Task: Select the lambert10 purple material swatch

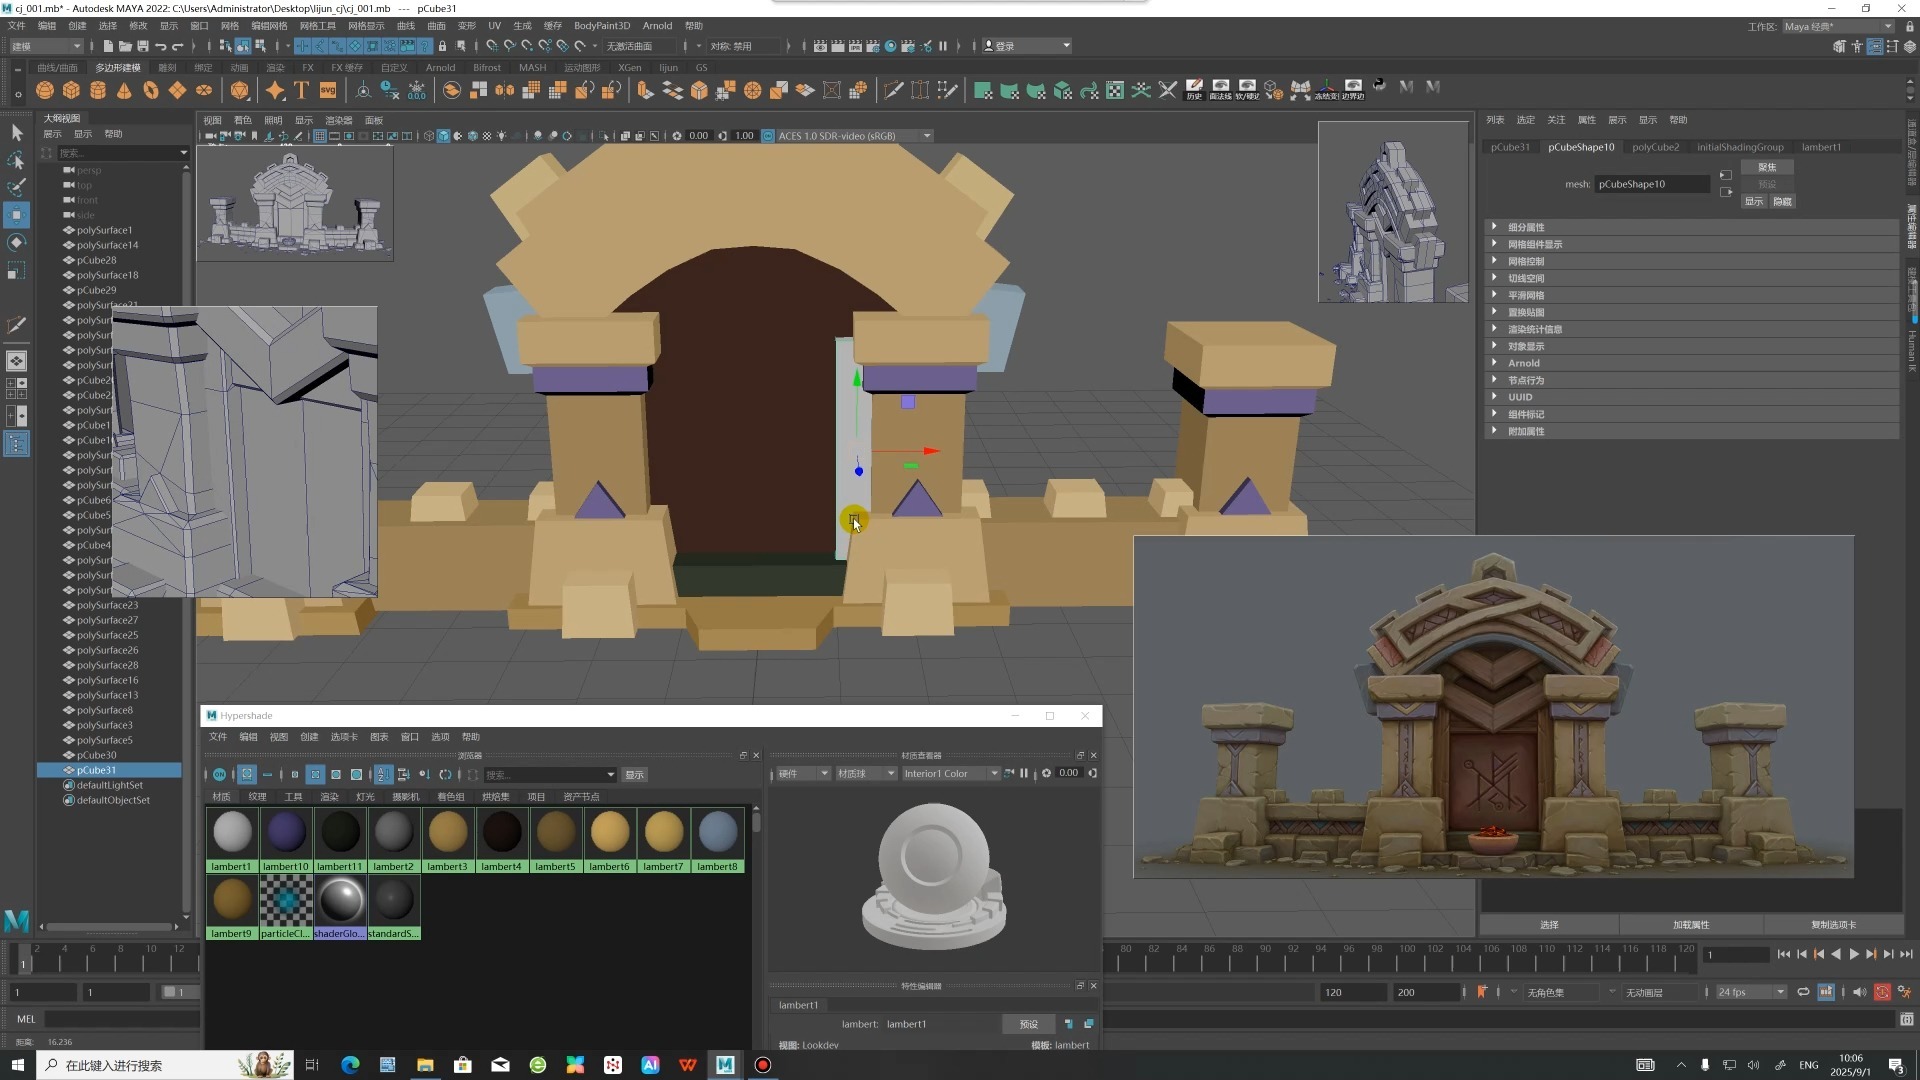Action: [286, 839]
